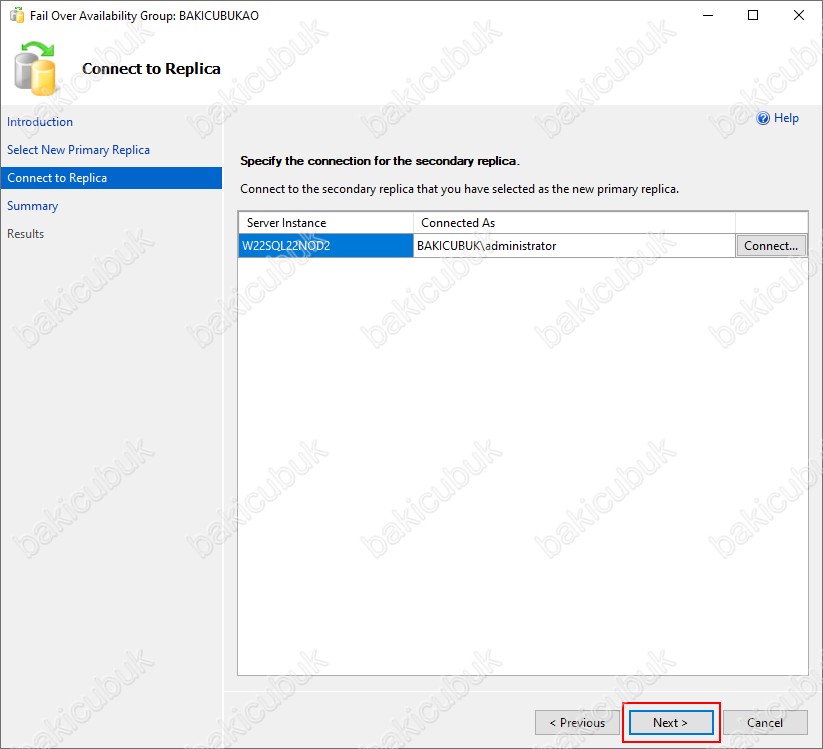Cancel the failover wizard
823x749 pixels.
[x=765, y=723]
